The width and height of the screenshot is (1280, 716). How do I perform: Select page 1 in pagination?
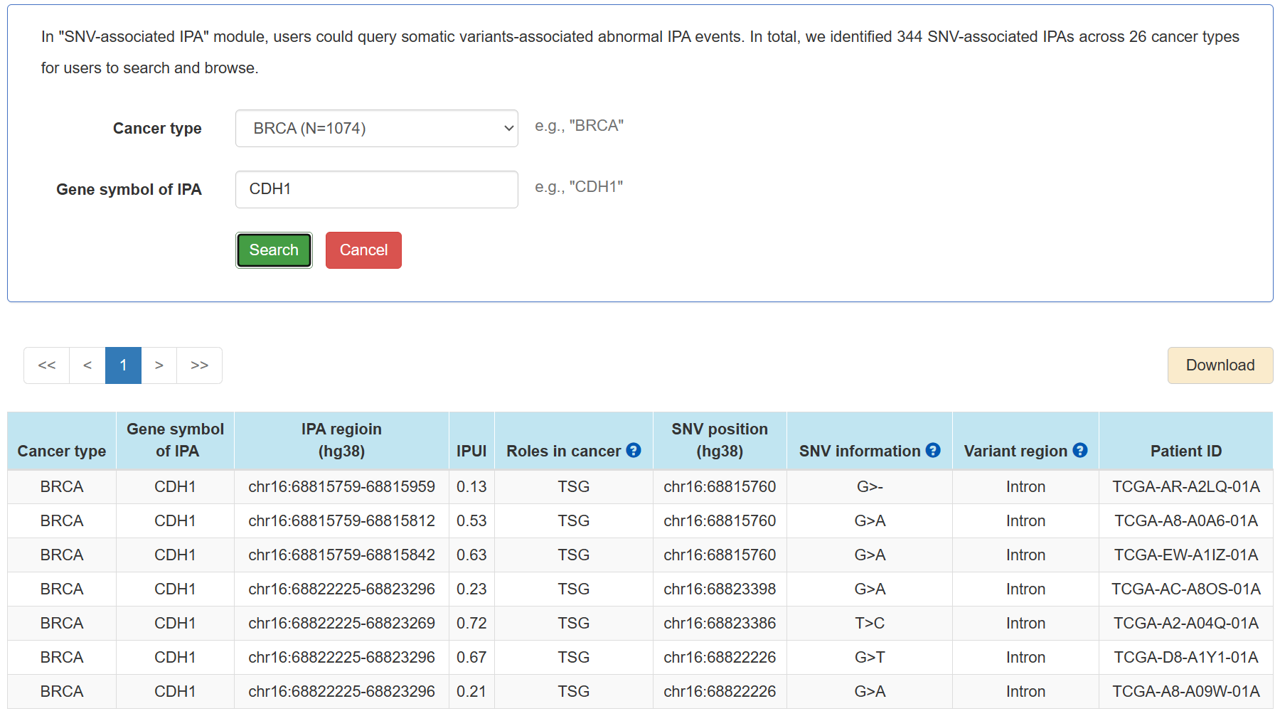(x=123, y=365)
